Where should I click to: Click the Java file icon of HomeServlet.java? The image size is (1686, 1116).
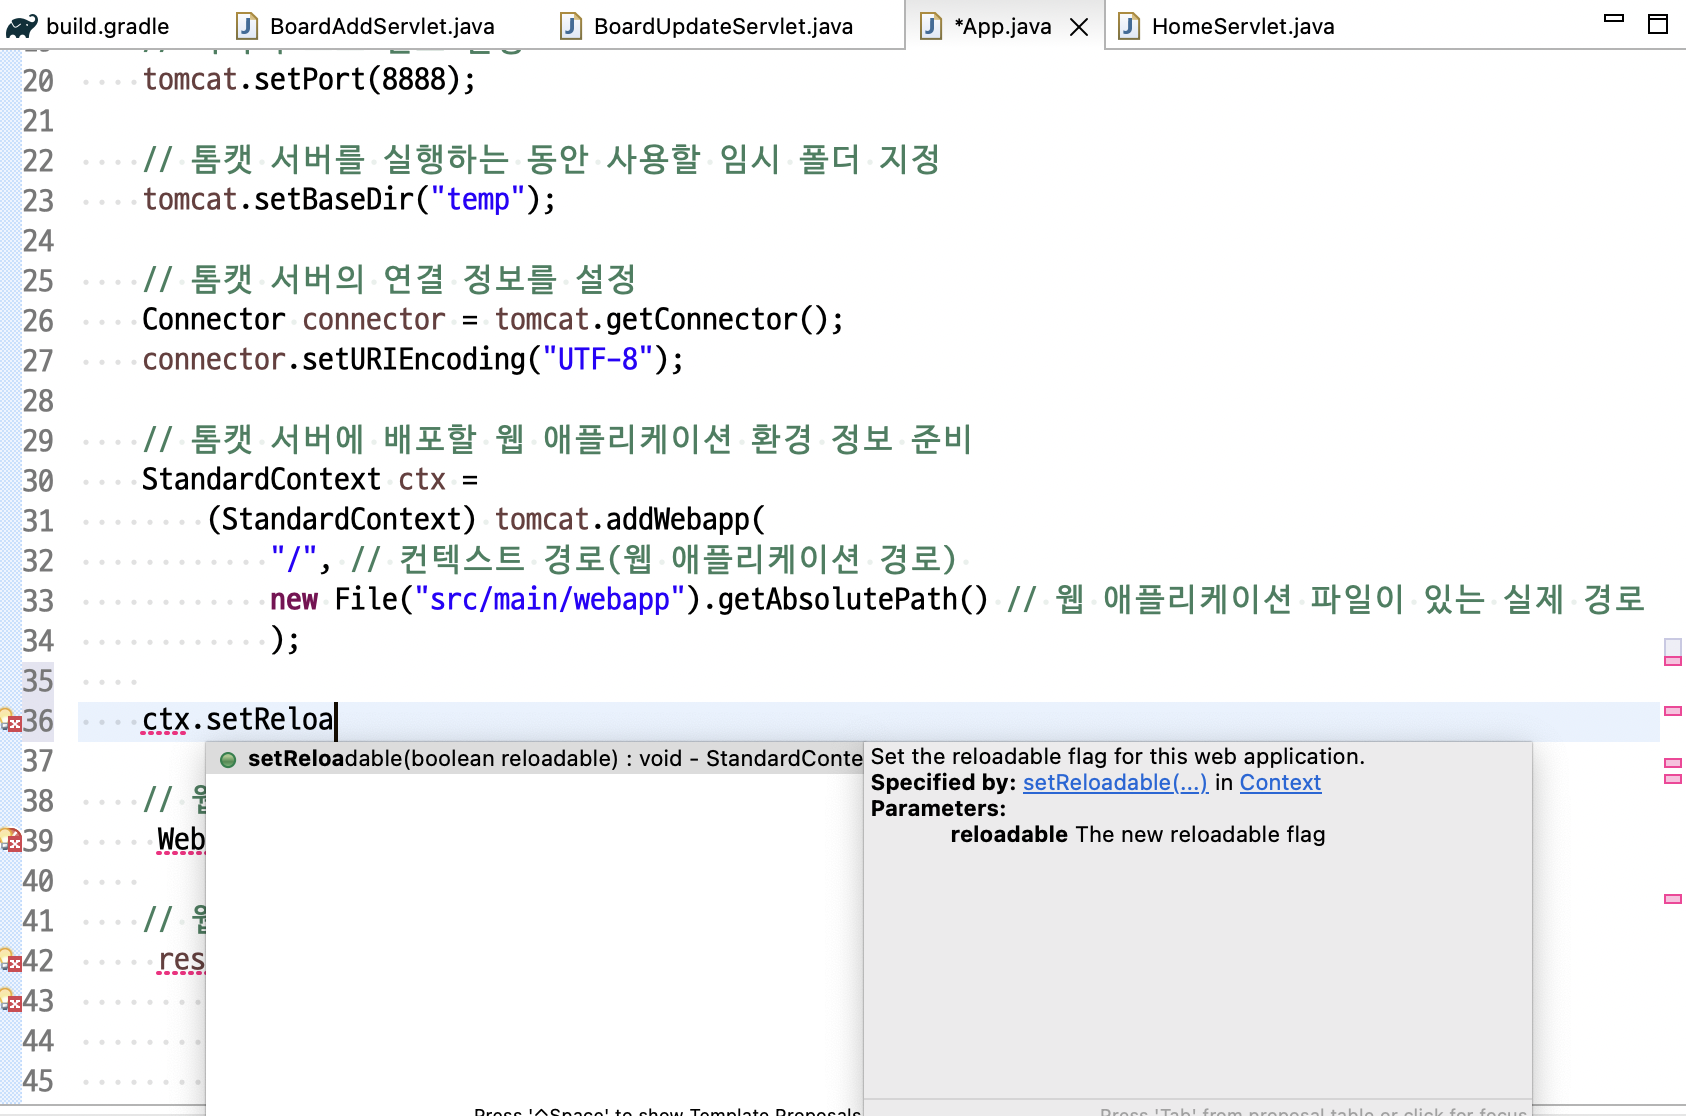click(x=1129, y=26)
